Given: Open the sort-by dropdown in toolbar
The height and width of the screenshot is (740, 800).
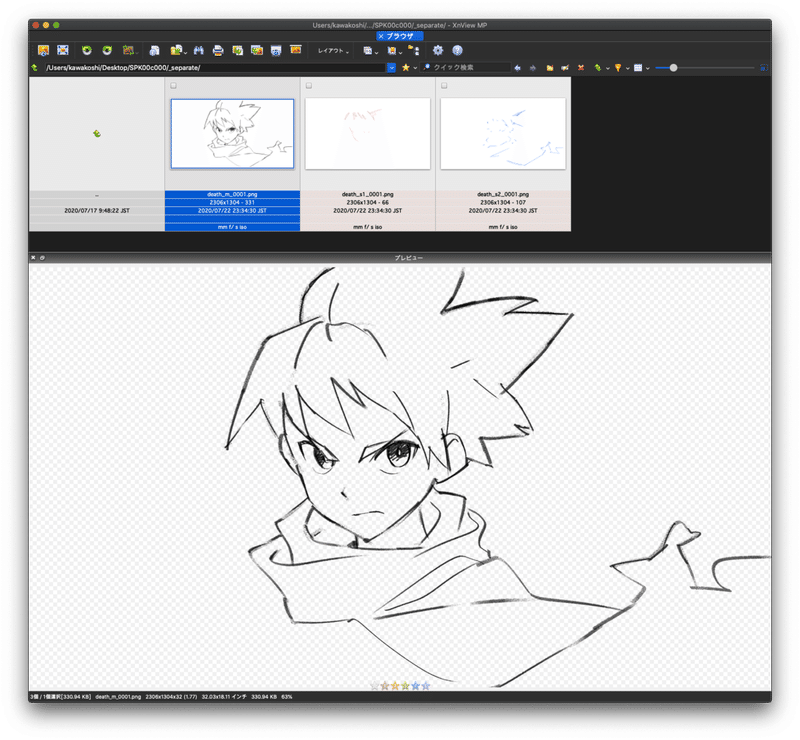Looking at the screenshot, I should [x=394, y=51].
